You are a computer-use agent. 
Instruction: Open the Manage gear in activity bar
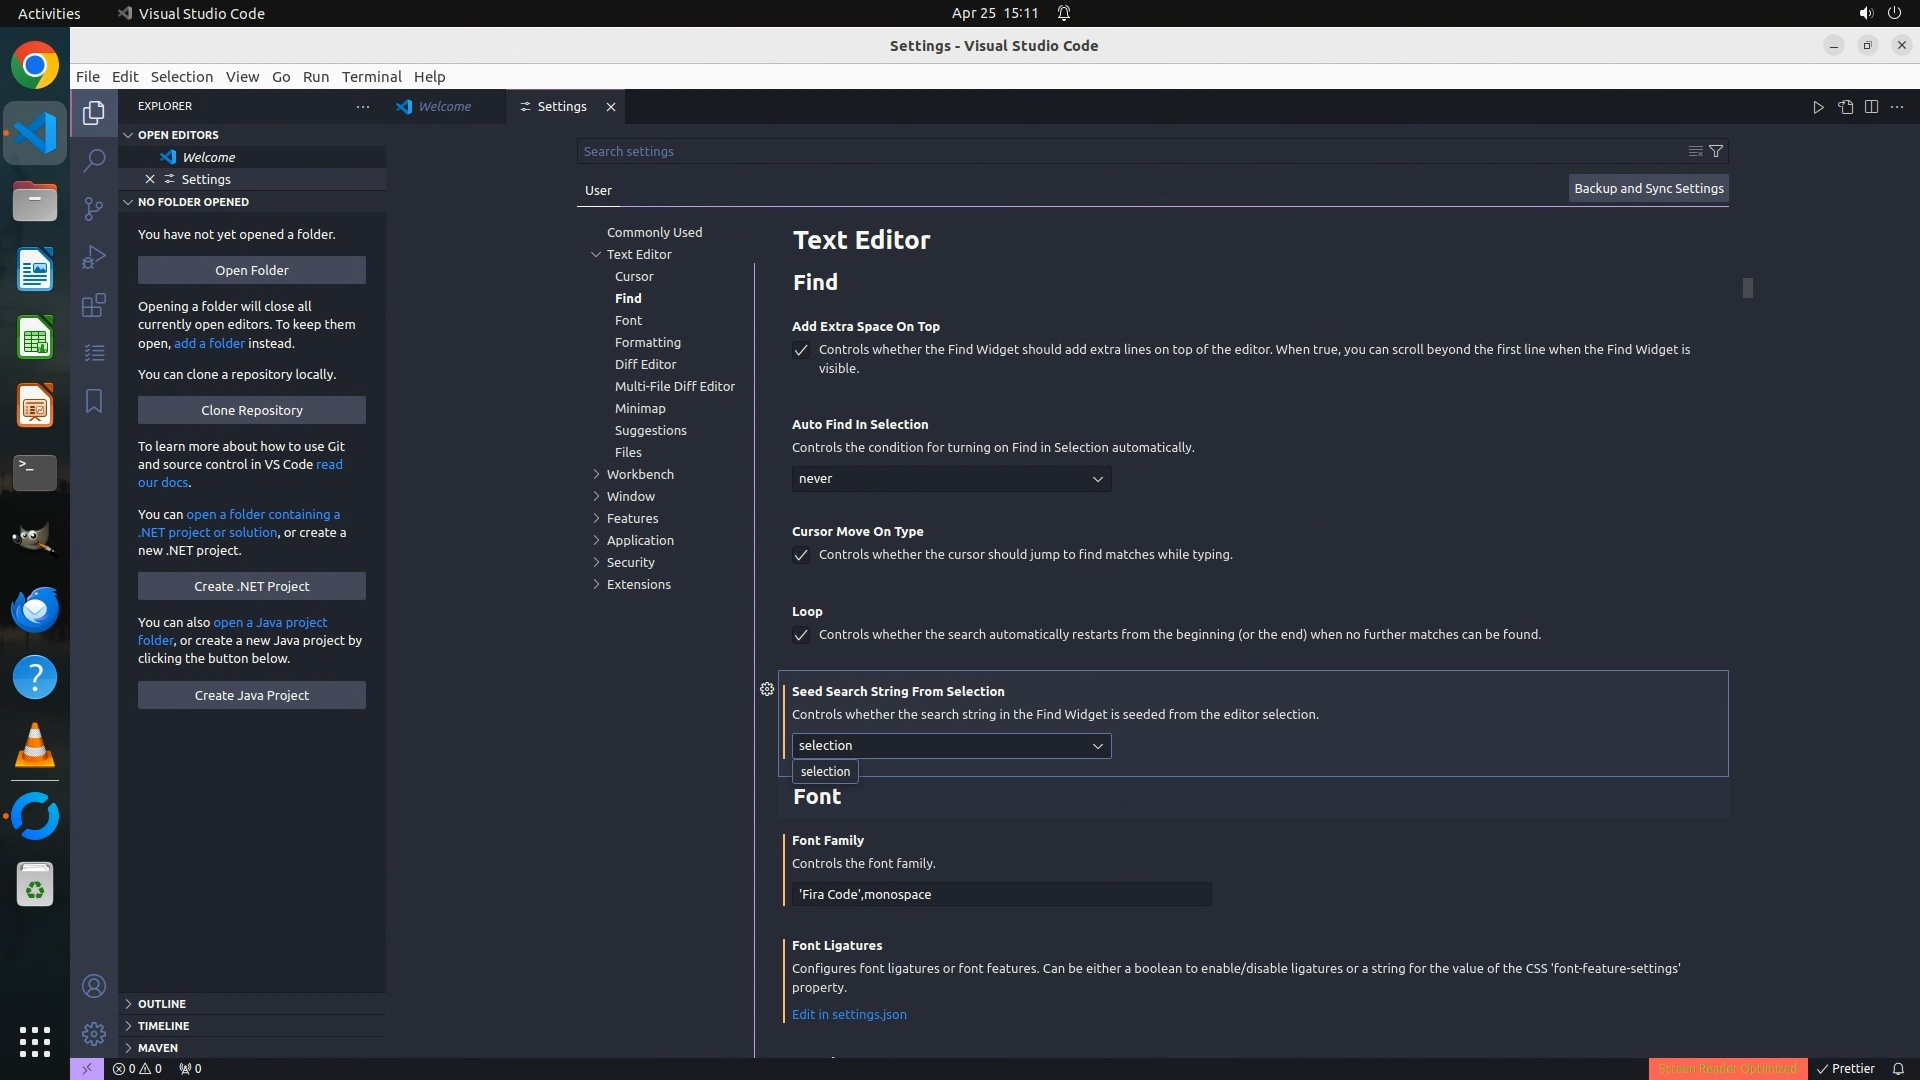pyautogui.click(x=94, y=1033)
